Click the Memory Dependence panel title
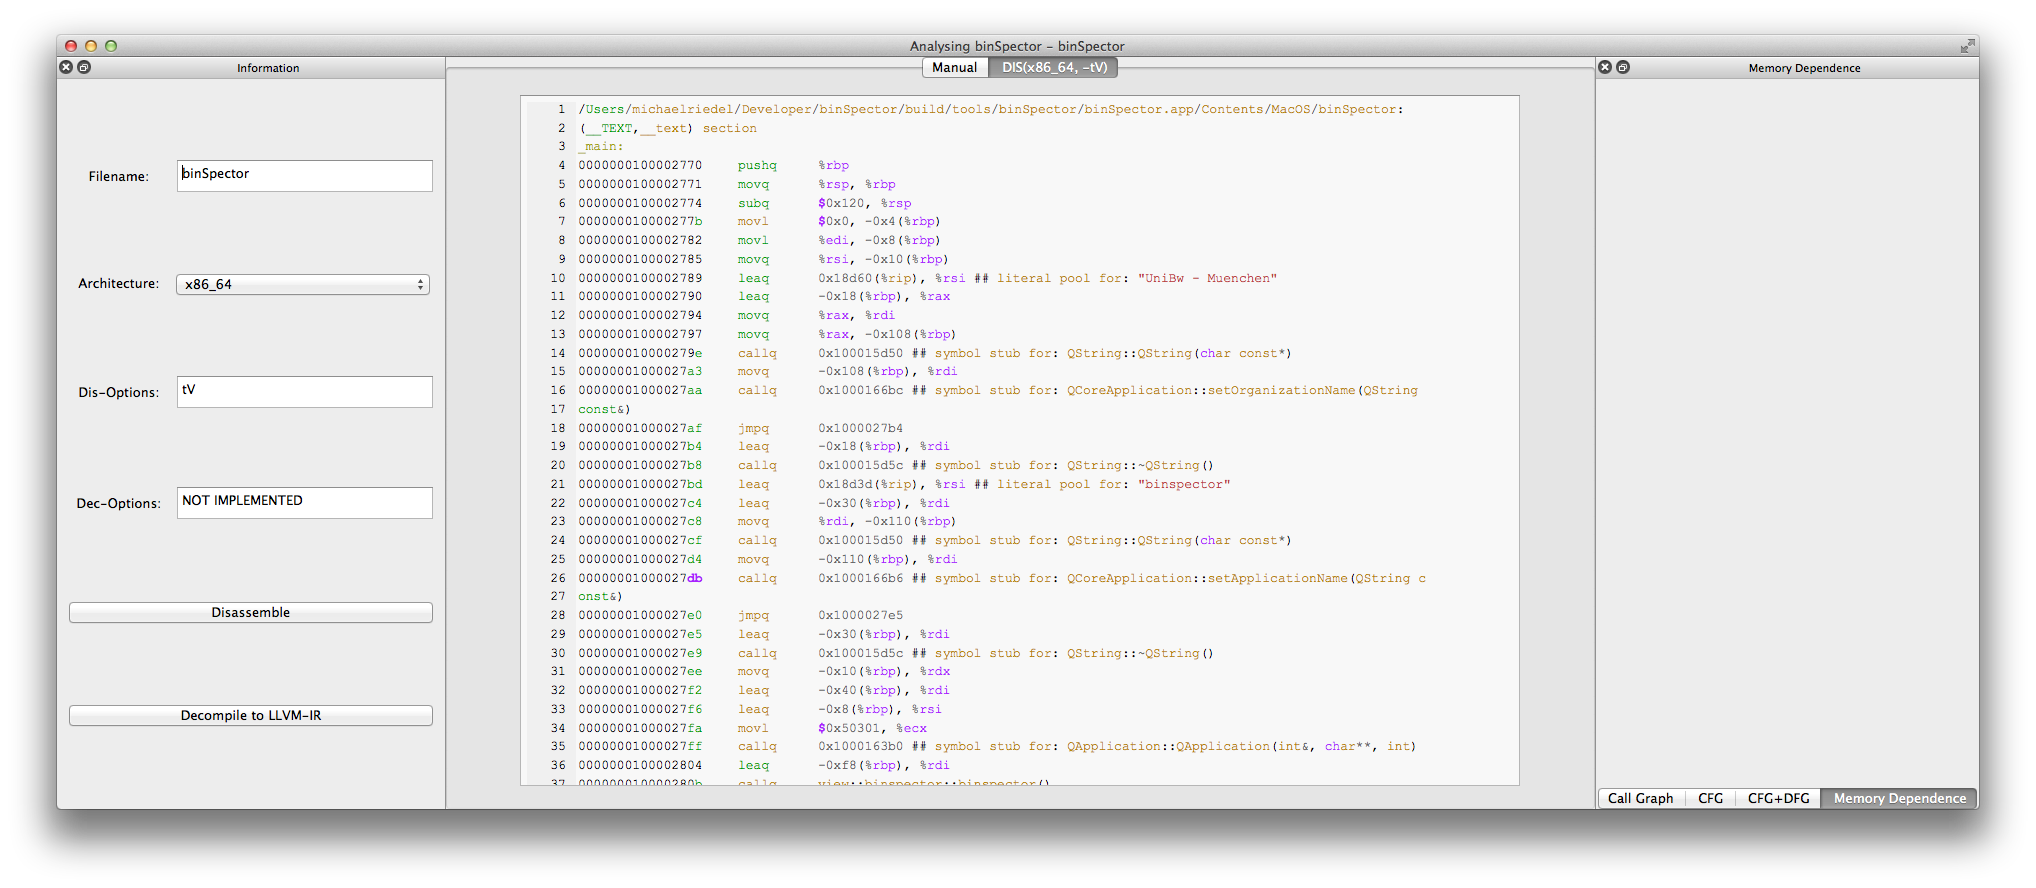The image size is (2036, 888). (x=1804, y=68)
